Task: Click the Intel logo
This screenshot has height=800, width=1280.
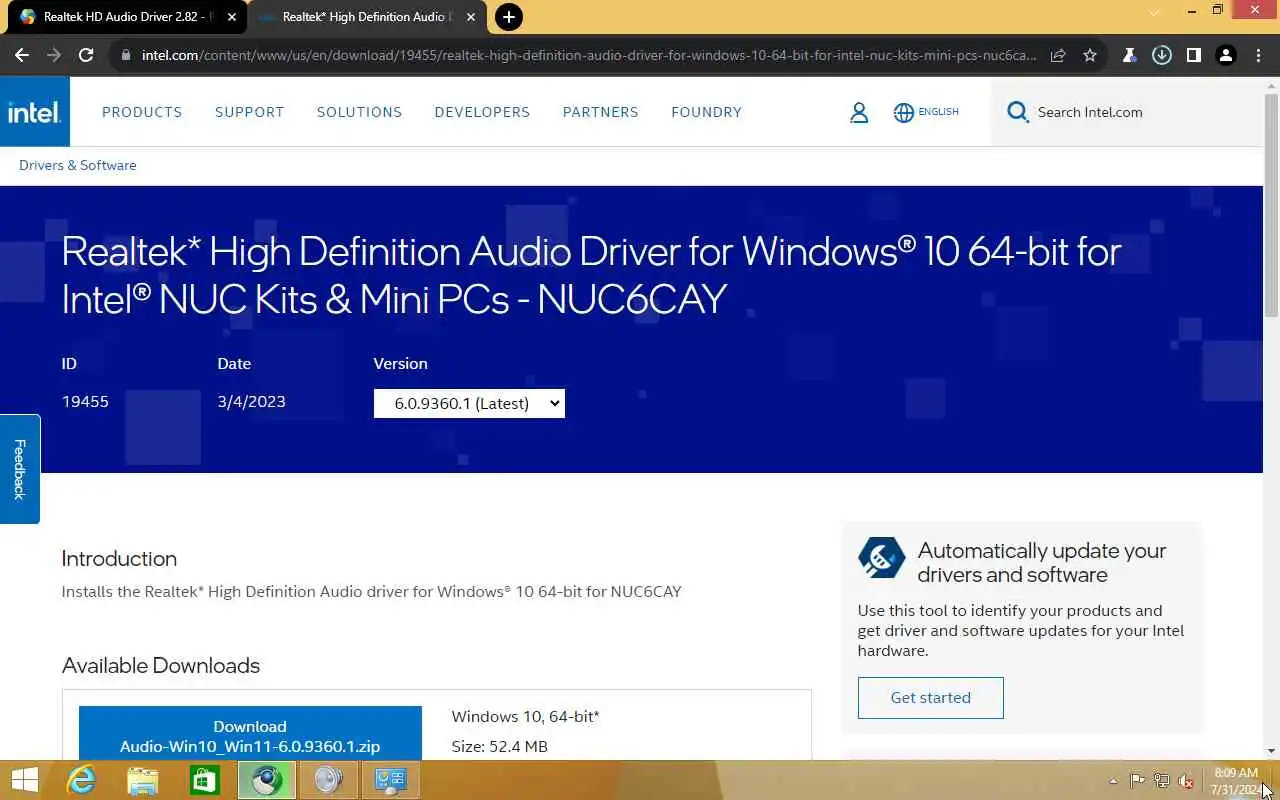Action: 35,112
